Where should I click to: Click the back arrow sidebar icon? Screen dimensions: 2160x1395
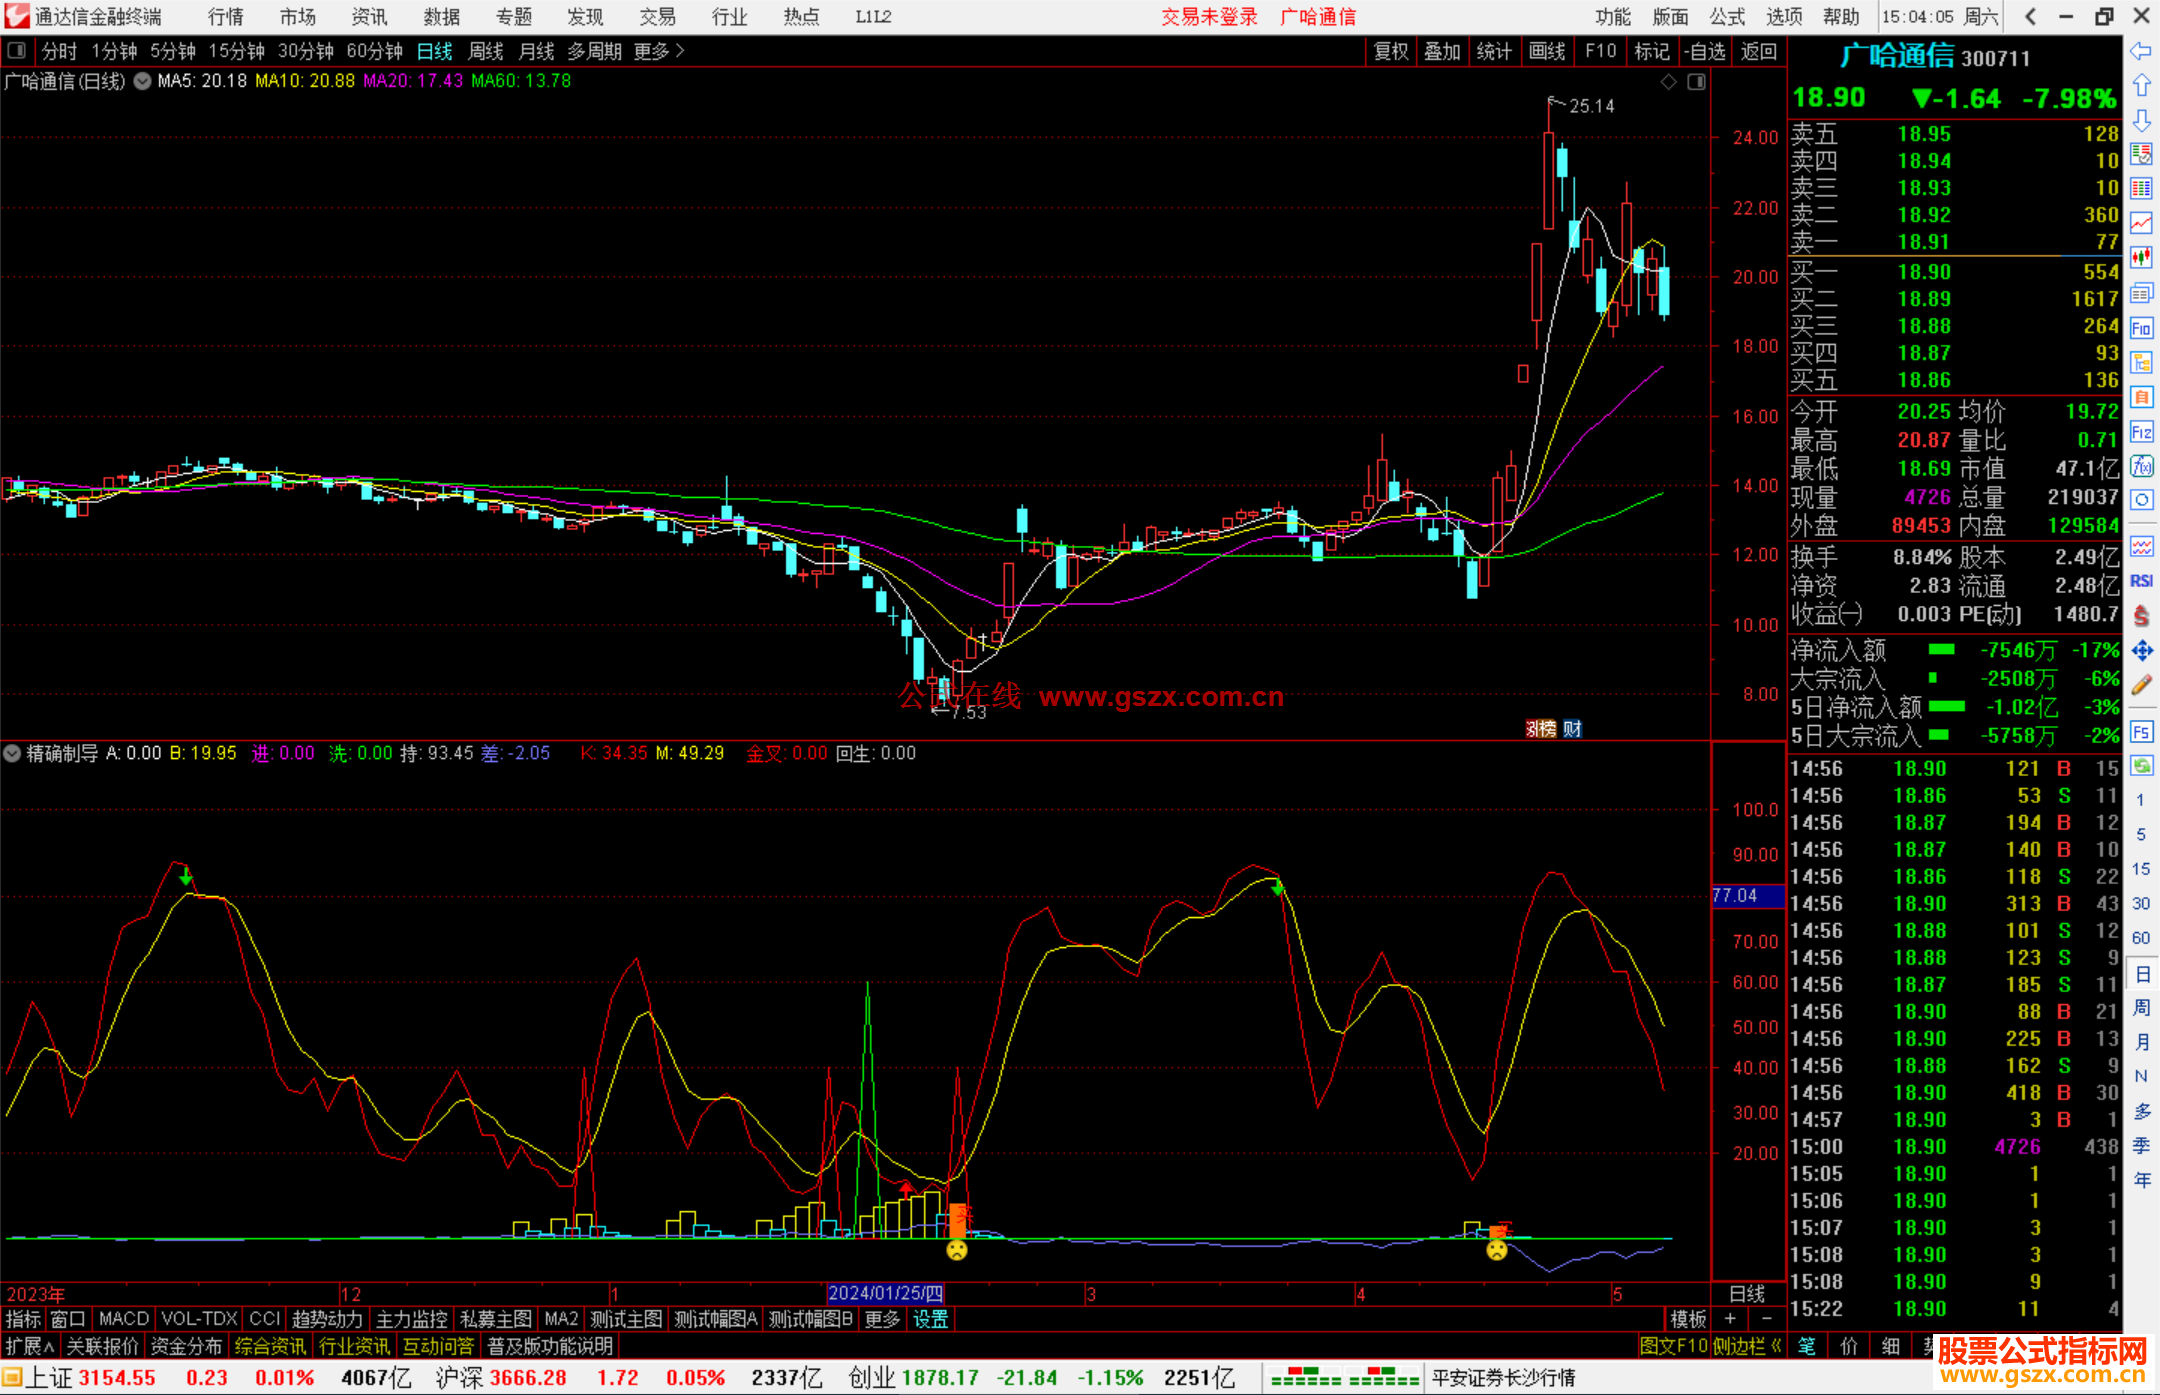tap(2141, 51)
